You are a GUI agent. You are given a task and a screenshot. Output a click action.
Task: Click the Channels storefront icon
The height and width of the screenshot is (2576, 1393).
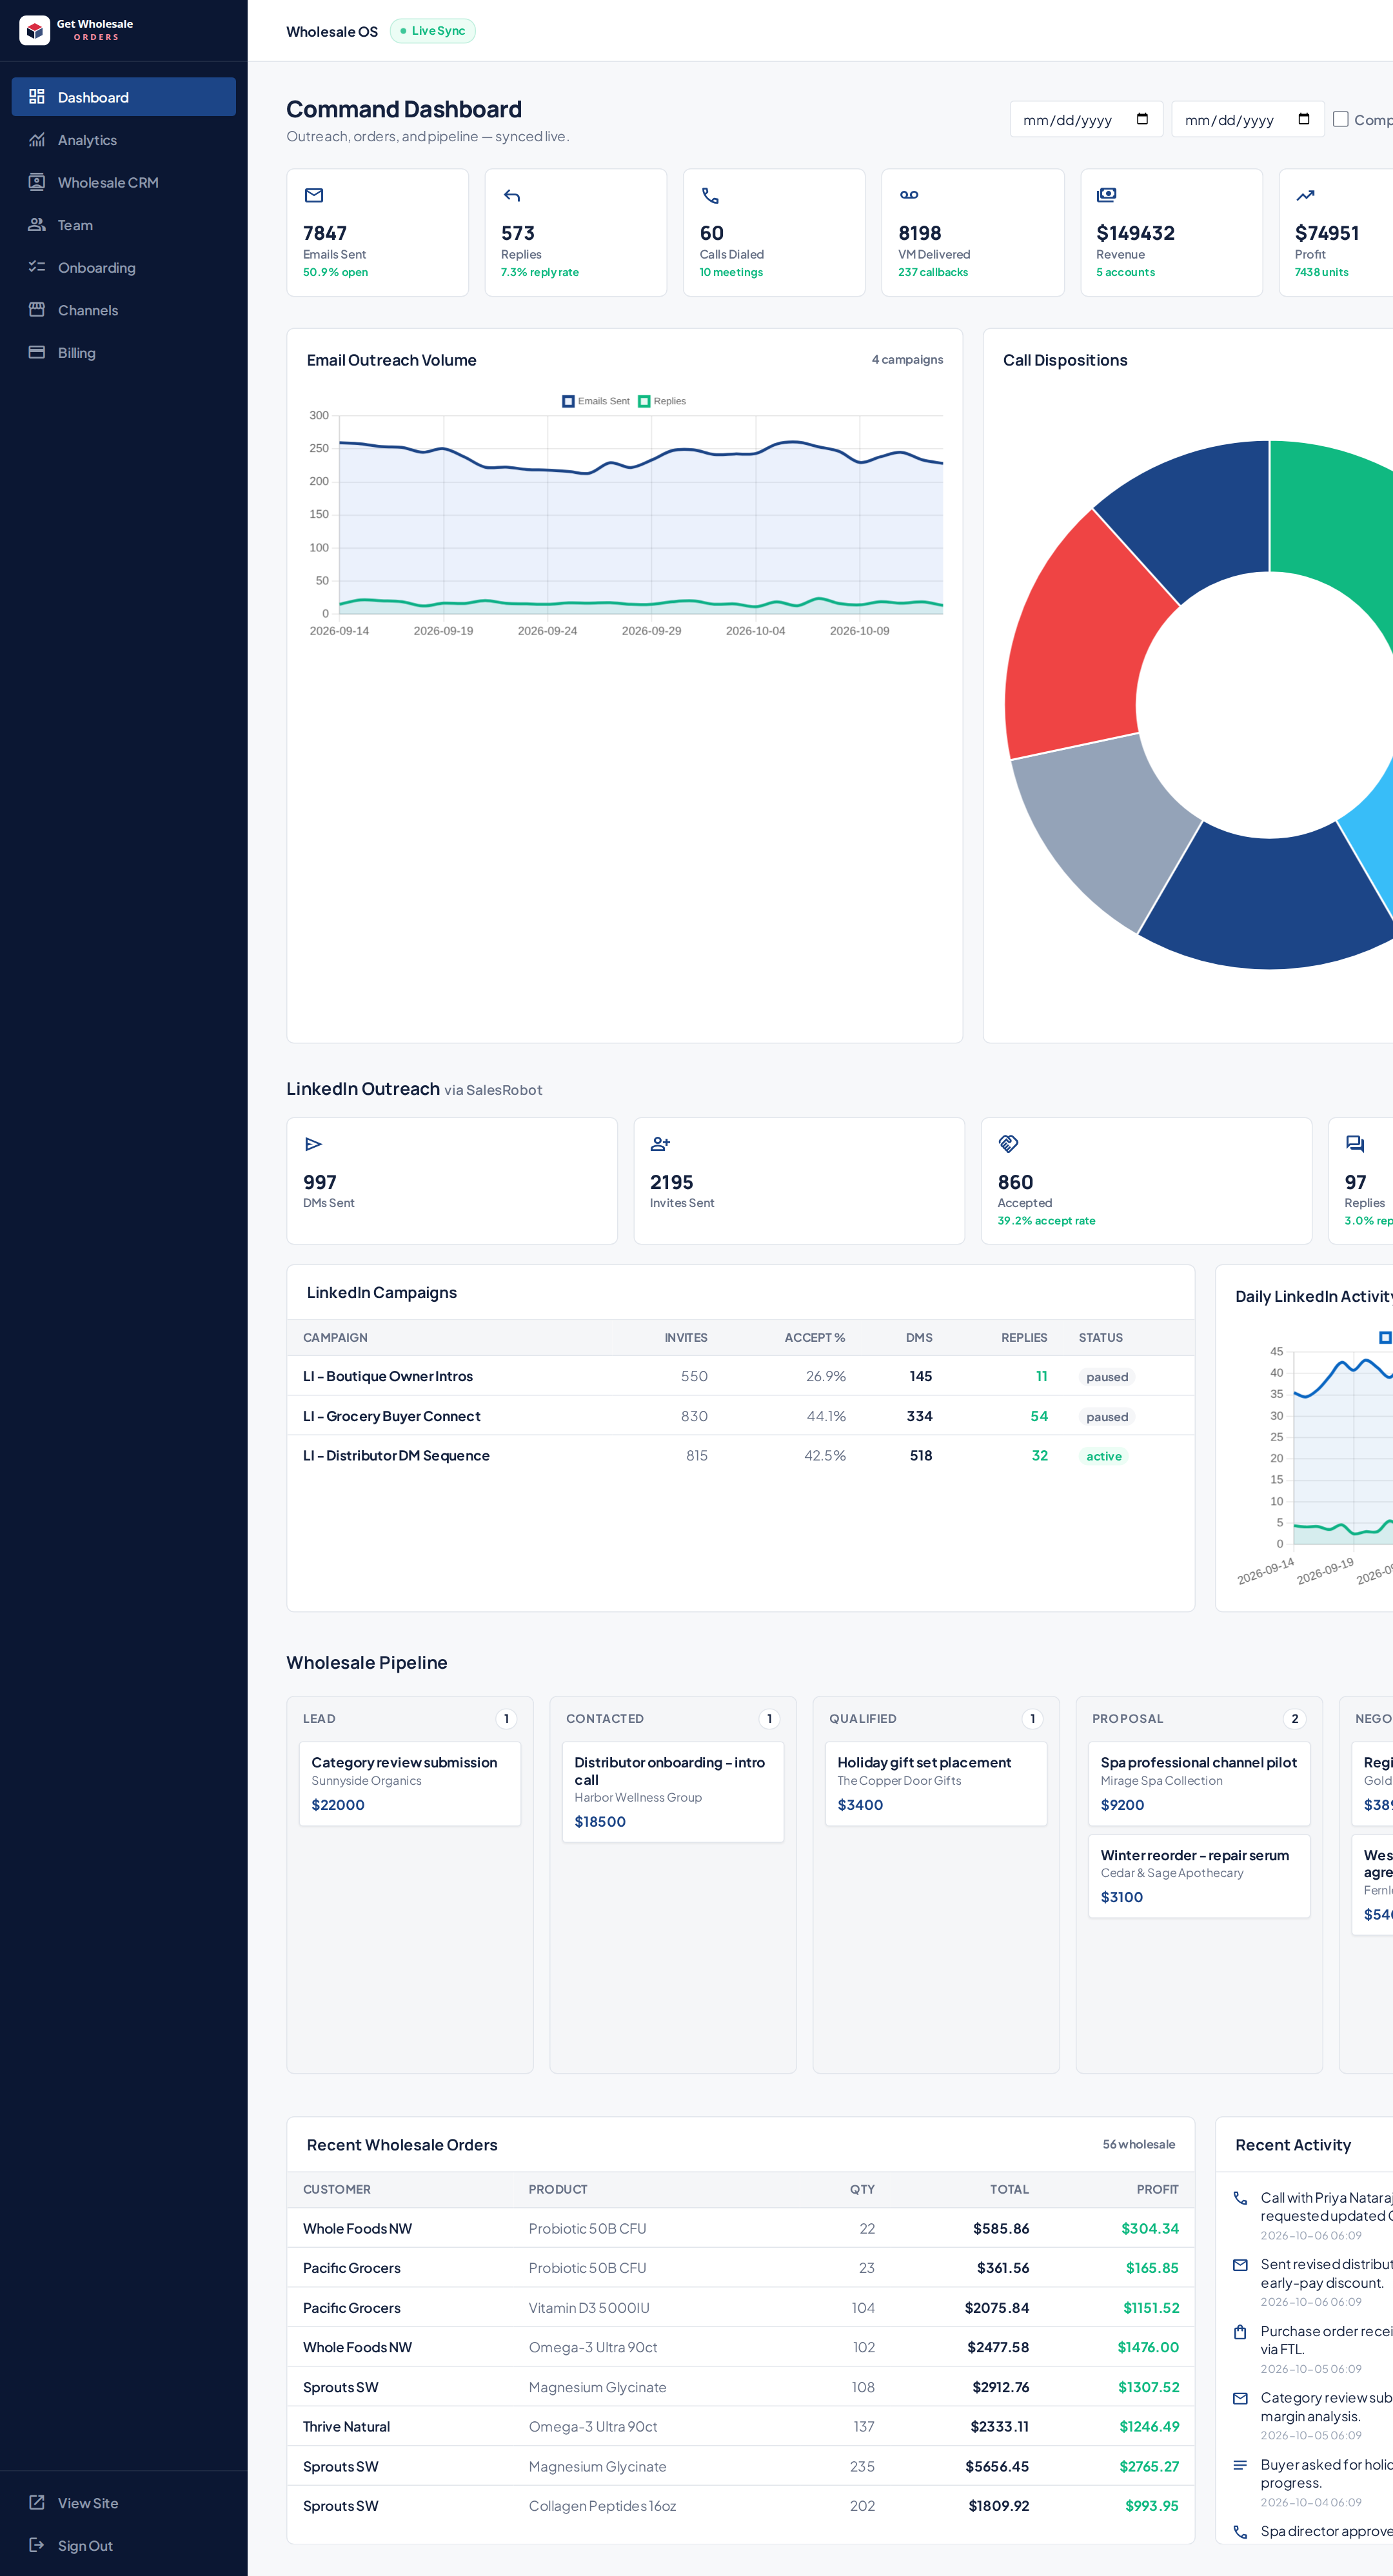[37, 310]
